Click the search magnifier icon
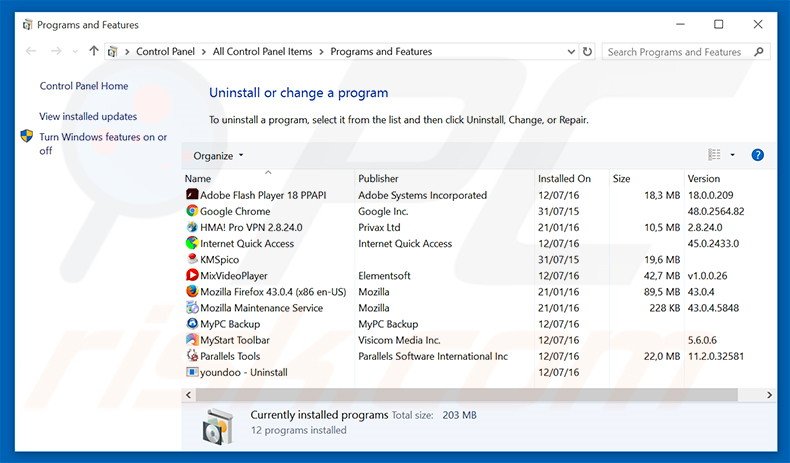 (x=759, y=51)
